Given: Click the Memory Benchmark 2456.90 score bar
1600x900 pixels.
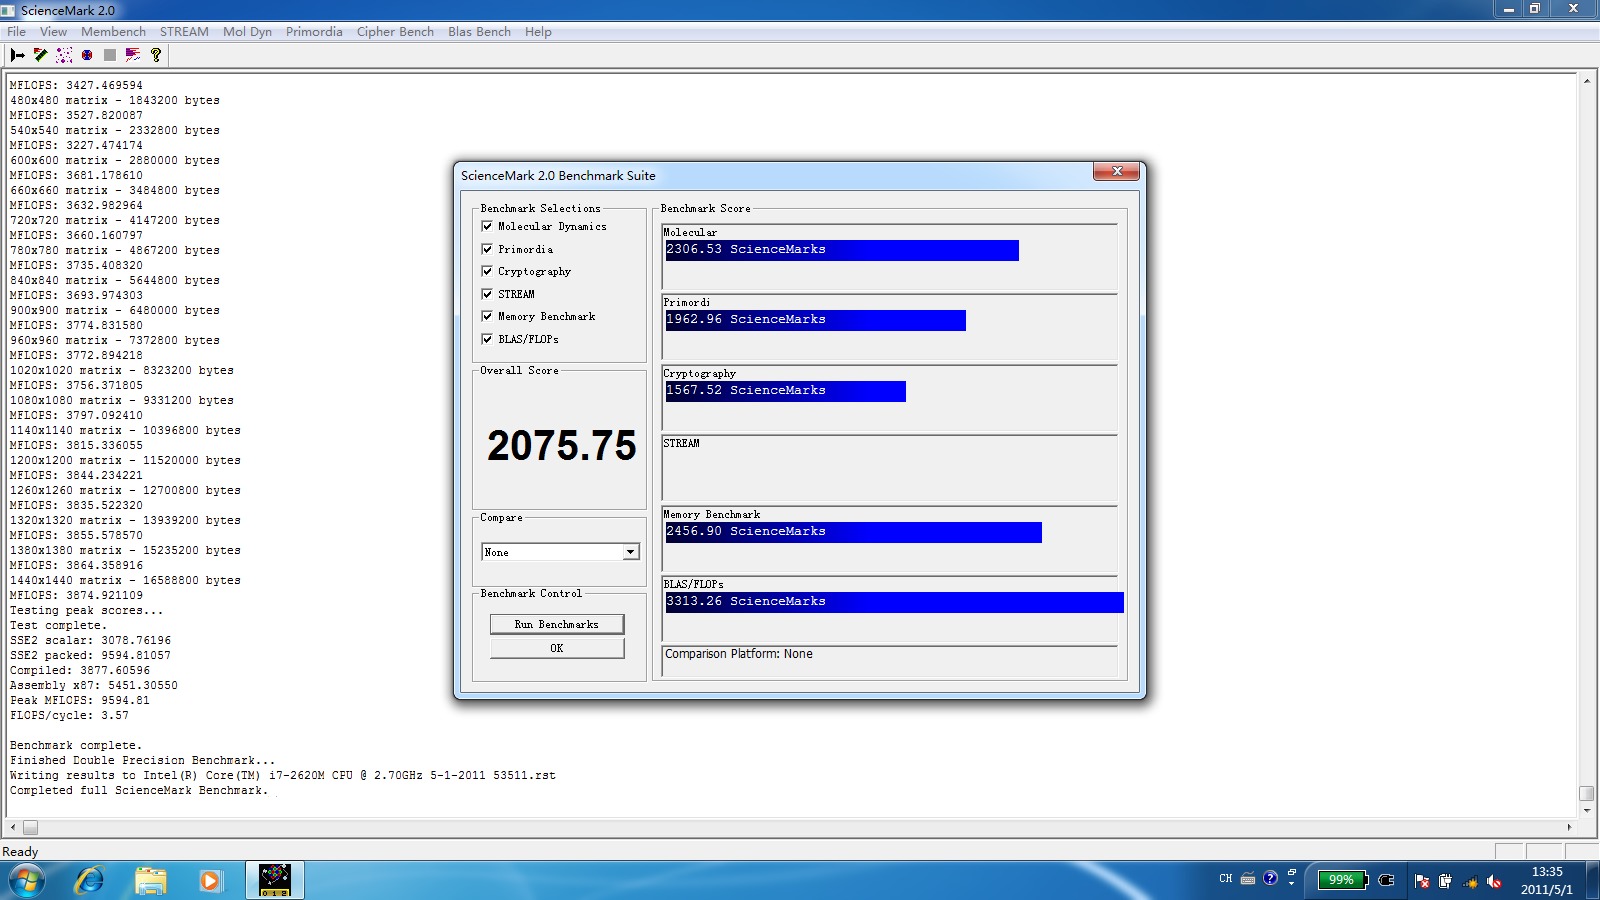Looking at the screenshot, I should click(854, 532).
